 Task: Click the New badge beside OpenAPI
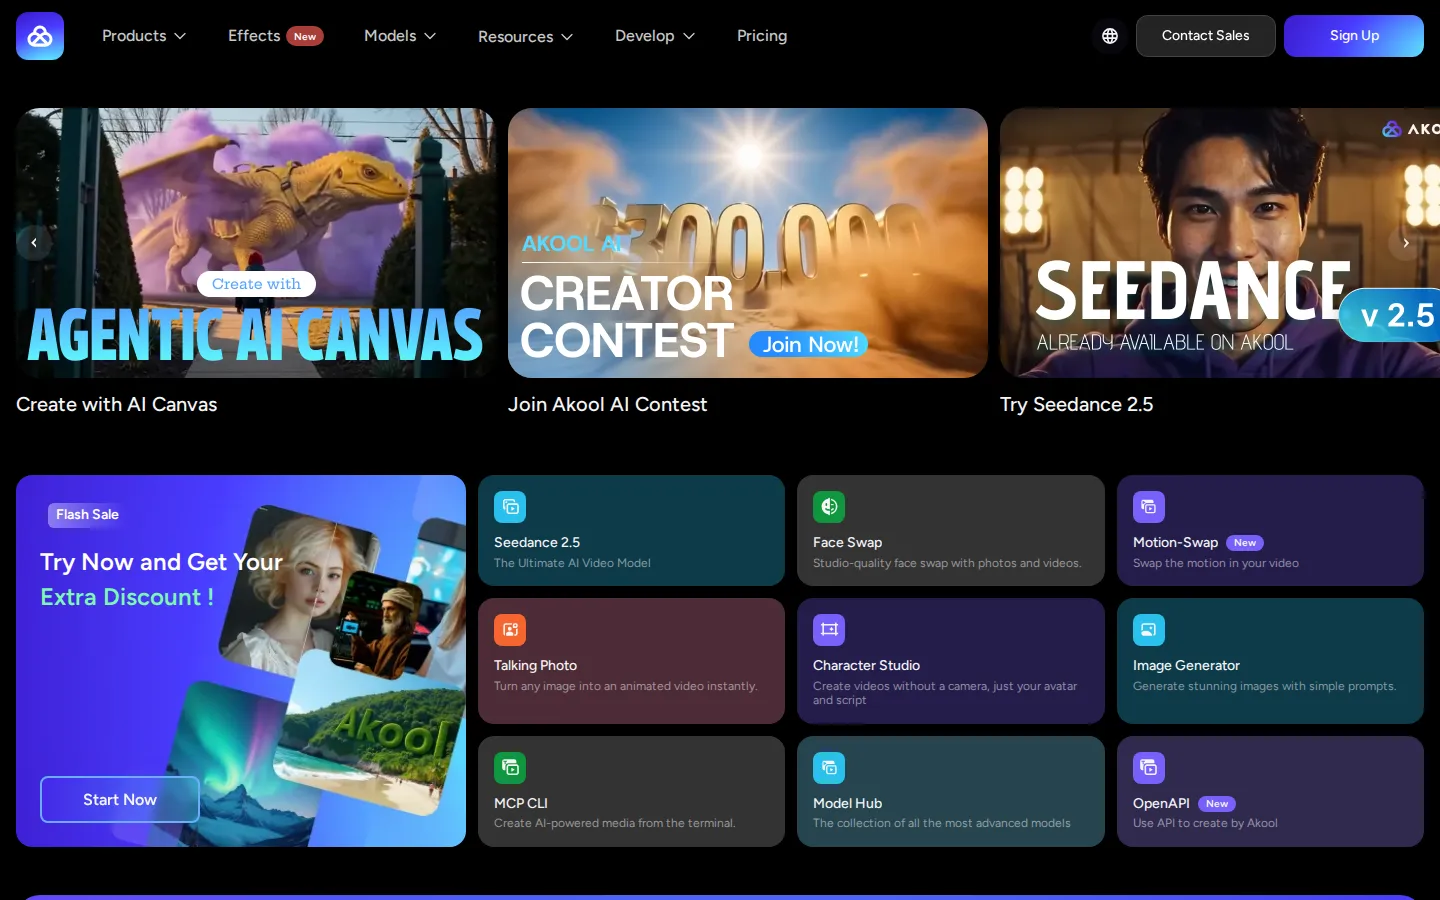[1217, 804]
